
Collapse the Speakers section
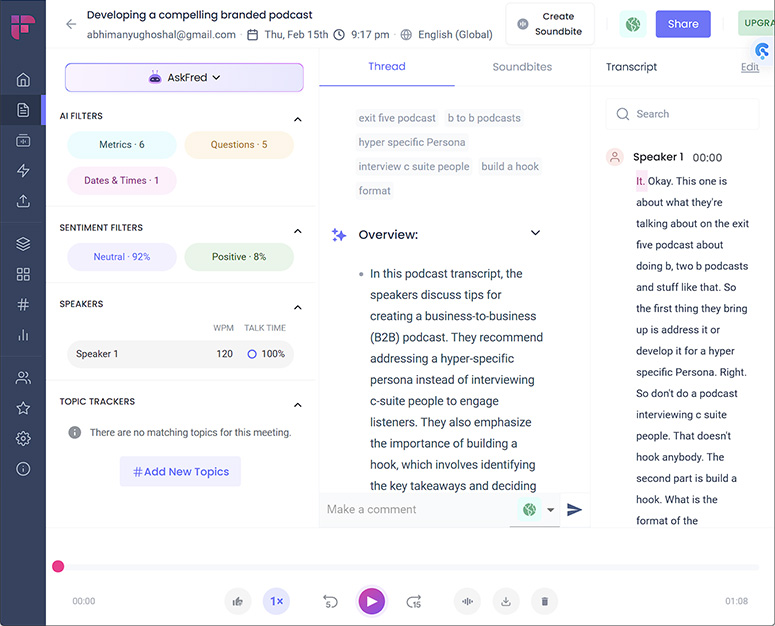pos(298,307)
